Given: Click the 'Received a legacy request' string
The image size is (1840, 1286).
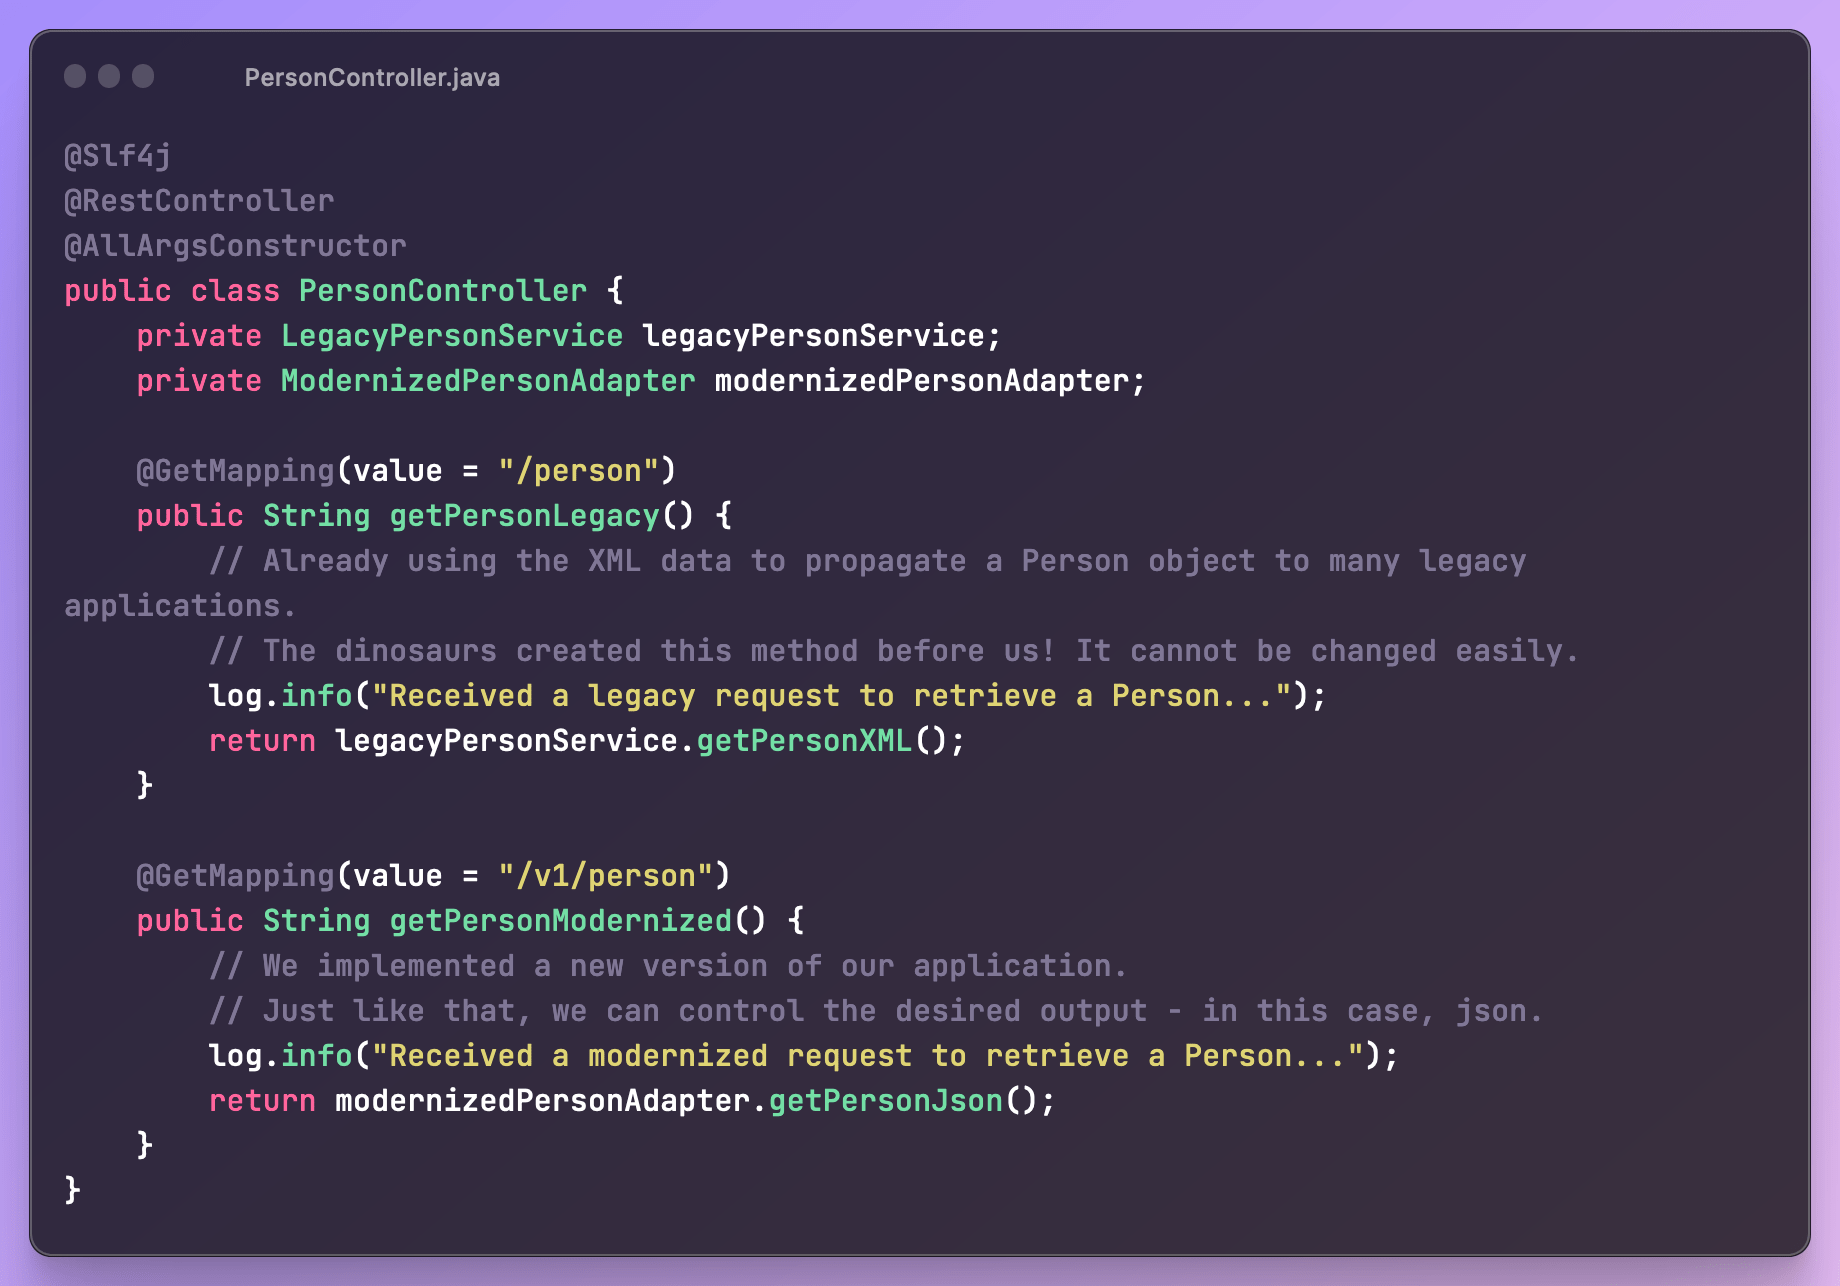Looking at the screenshot, I should (x=832, y=696).
